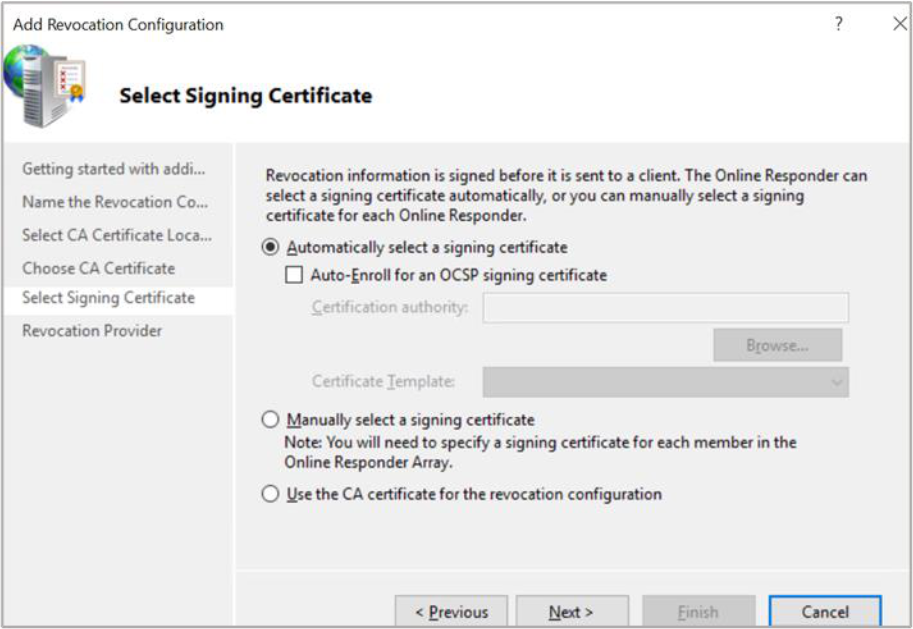Click the Certification authority text field
Viewport: 913px width, 629px height.
pyautogui.click(x=665, y=307)
